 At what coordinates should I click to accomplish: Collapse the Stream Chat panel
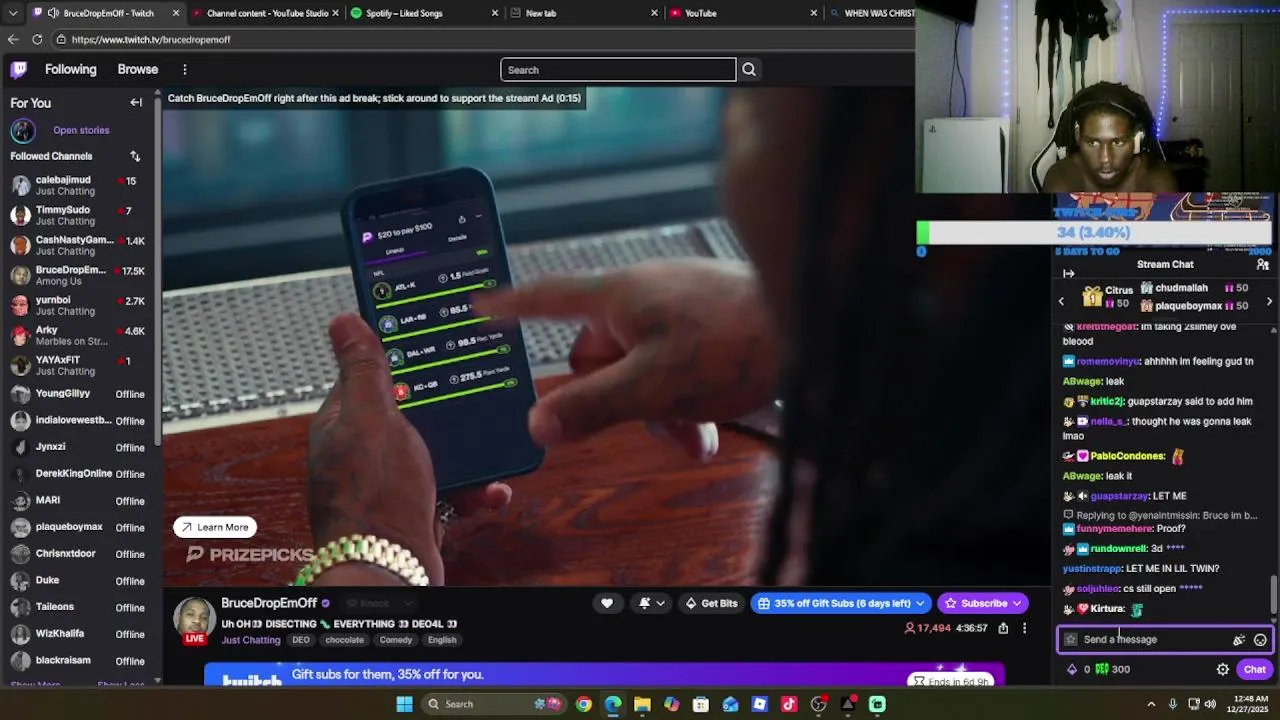[x=1068, y=273]
